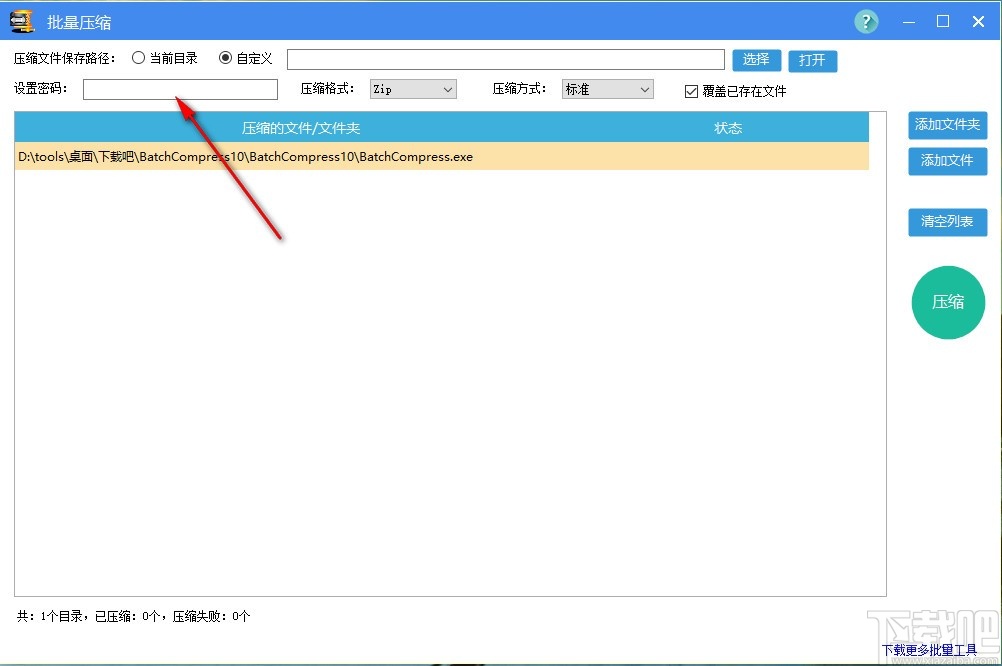
Task: Click the 打开 folder button
Action: (x=812, y=61)
